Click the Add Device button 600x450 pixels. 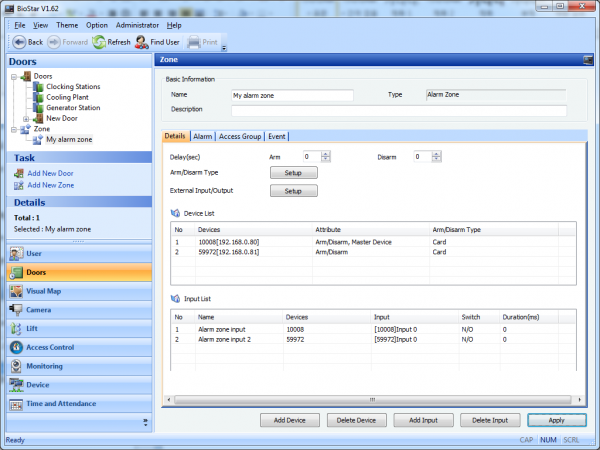(x=289, y=420)
